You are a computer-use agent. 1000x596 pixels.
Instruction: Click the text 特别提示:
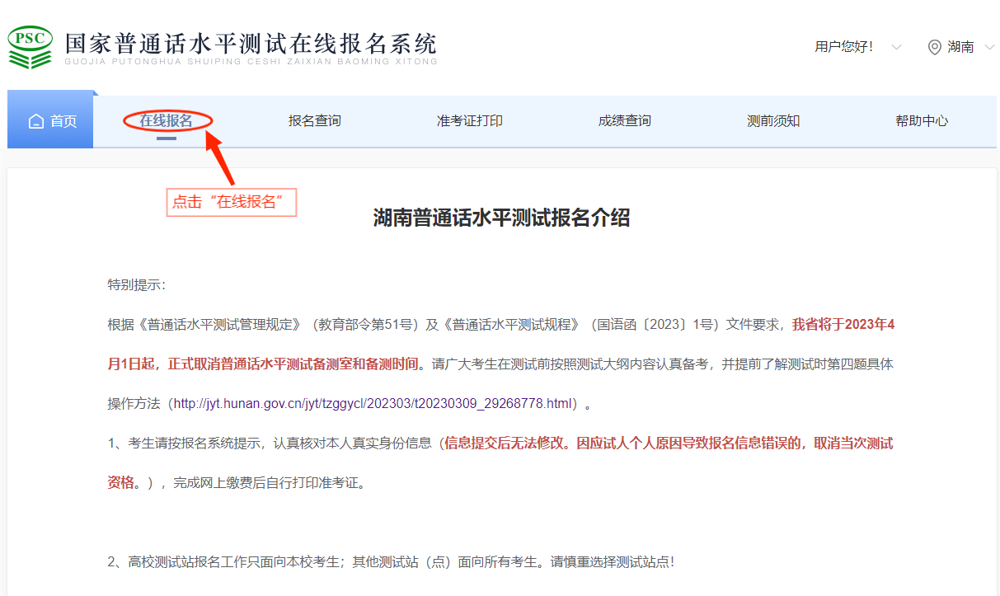coord(136,285)
